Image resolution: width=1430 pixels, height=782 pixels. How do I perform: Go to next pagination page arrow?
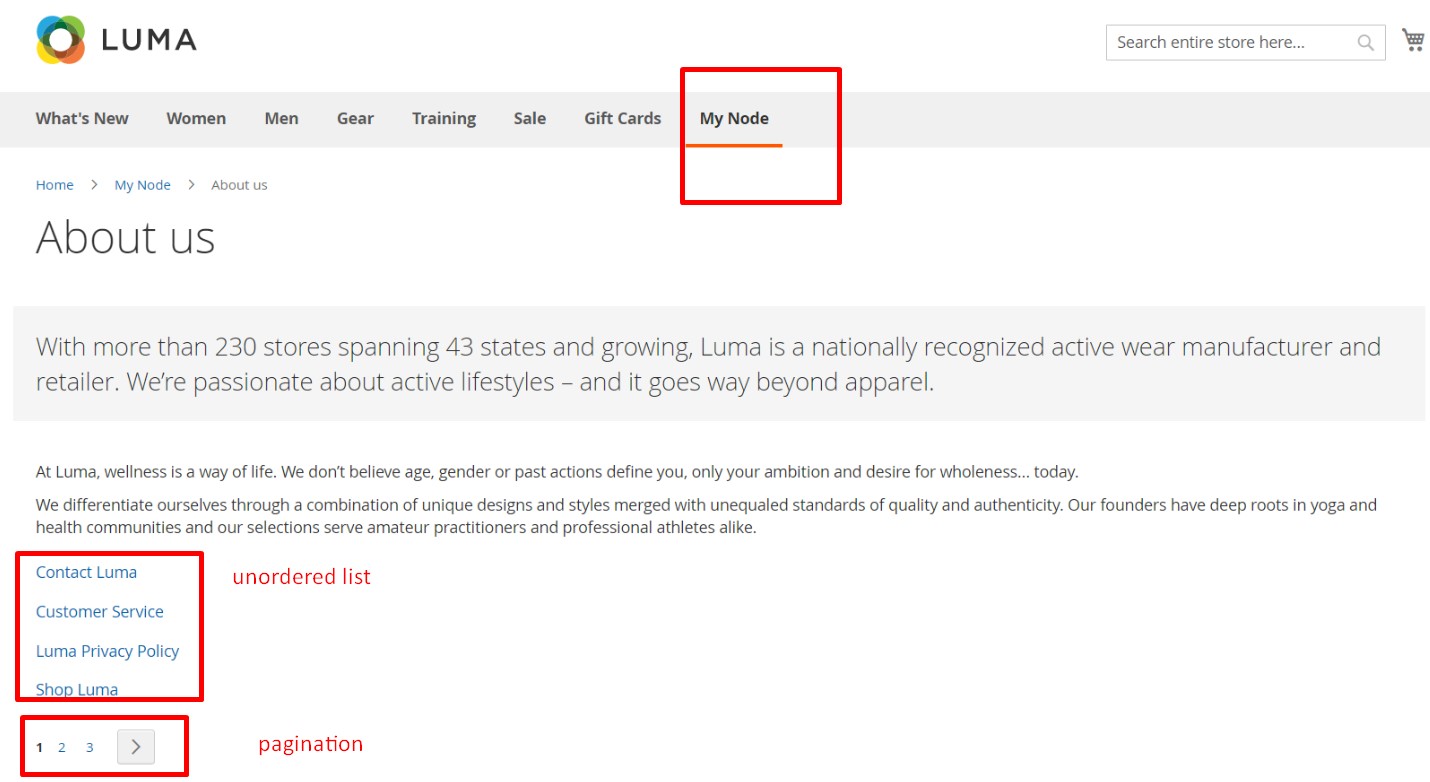[x=136, y=746]
